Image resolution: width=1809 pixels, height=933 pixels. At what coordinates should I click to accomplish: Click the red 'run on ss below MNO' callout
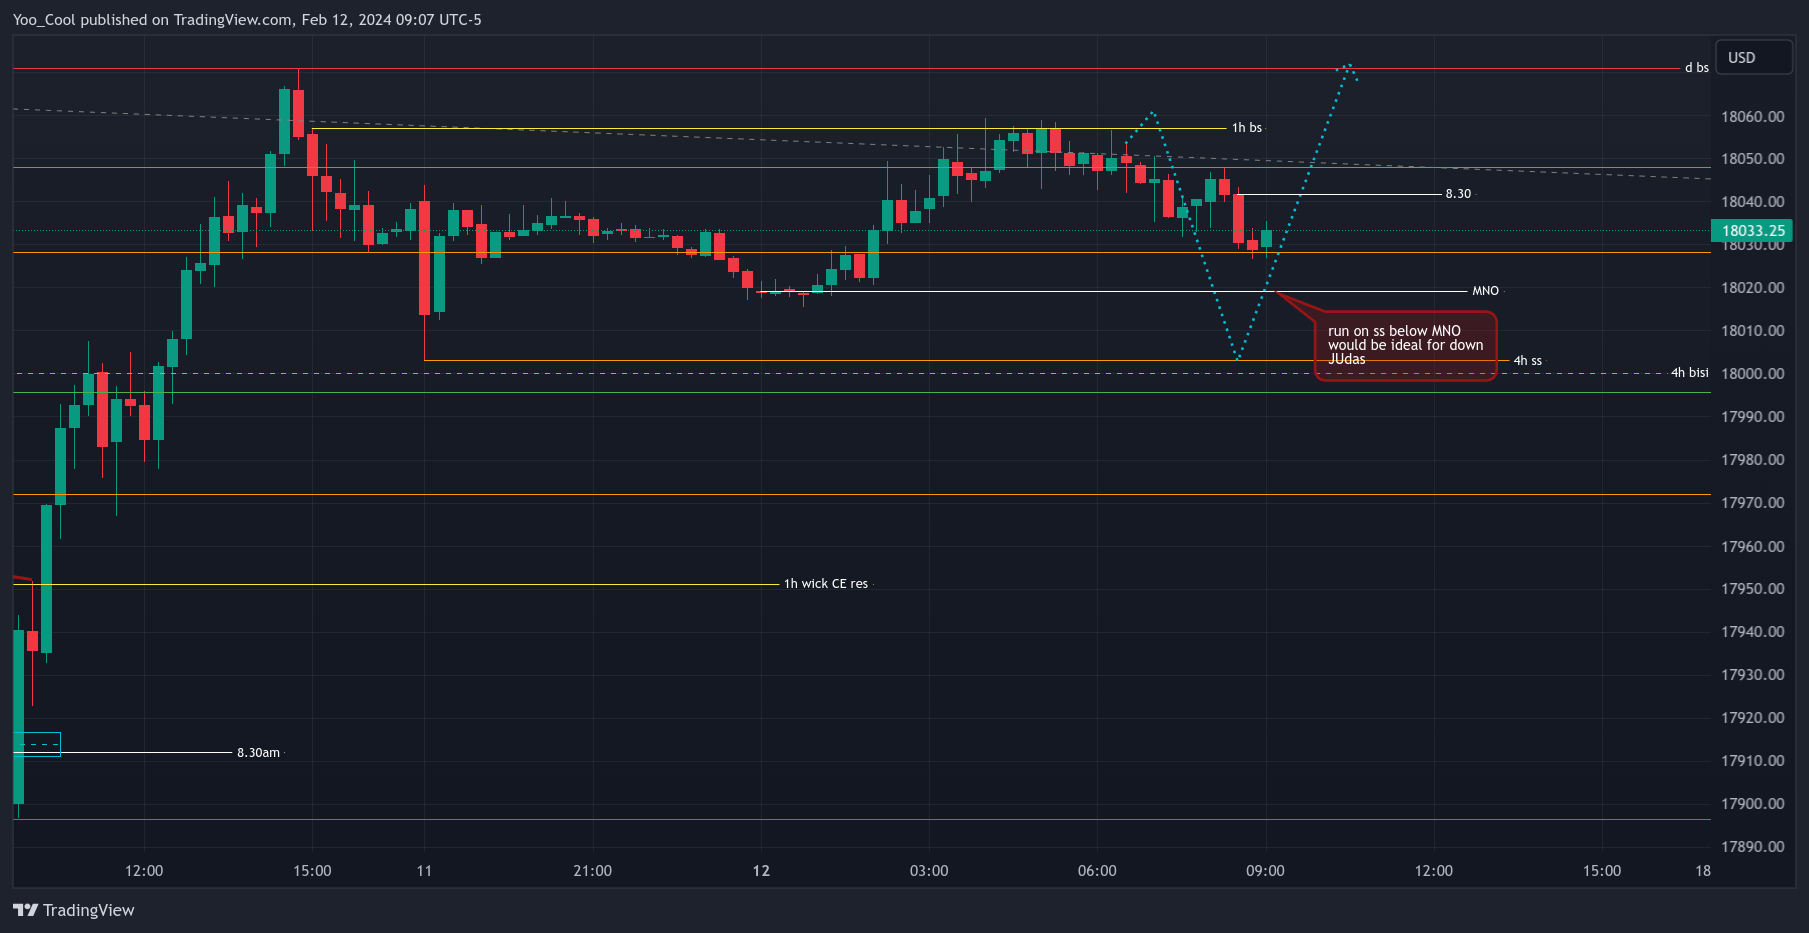tap(1405, 346)
